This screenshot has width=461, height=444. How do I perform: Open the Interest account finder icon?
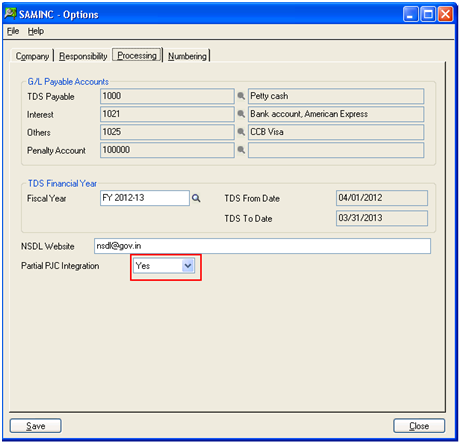pyautogui.click(x=241, y=114)
